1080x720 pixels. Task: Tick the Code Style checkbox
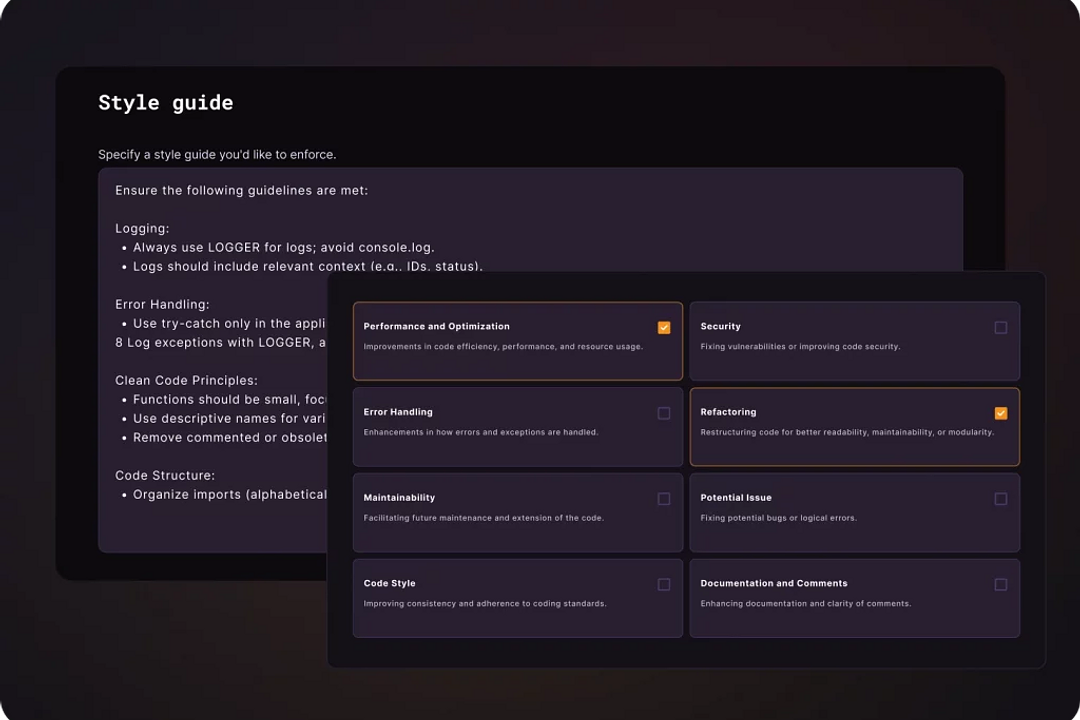tap(664, 584)
